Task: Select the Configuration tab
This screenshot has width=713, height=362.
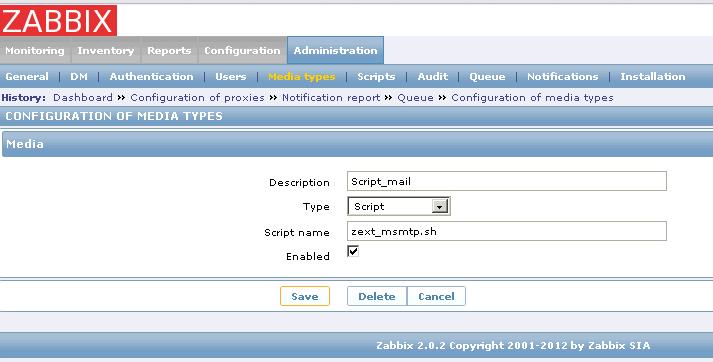Action: point(242,50)
